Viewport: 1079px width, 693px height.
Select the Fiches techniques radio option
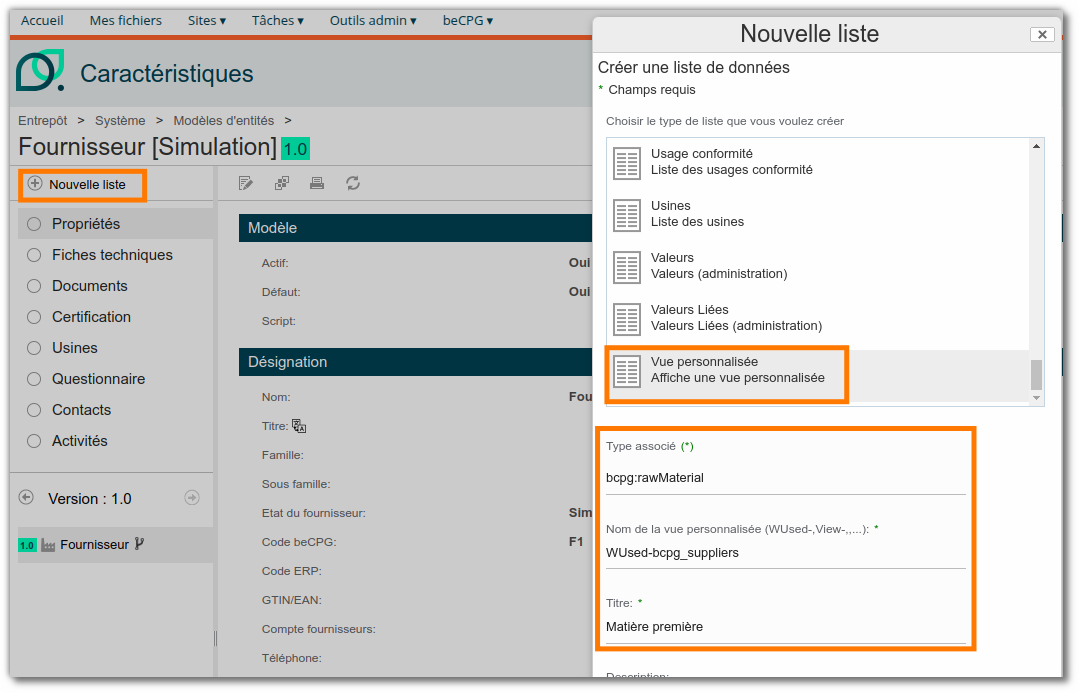click(34, 255)
